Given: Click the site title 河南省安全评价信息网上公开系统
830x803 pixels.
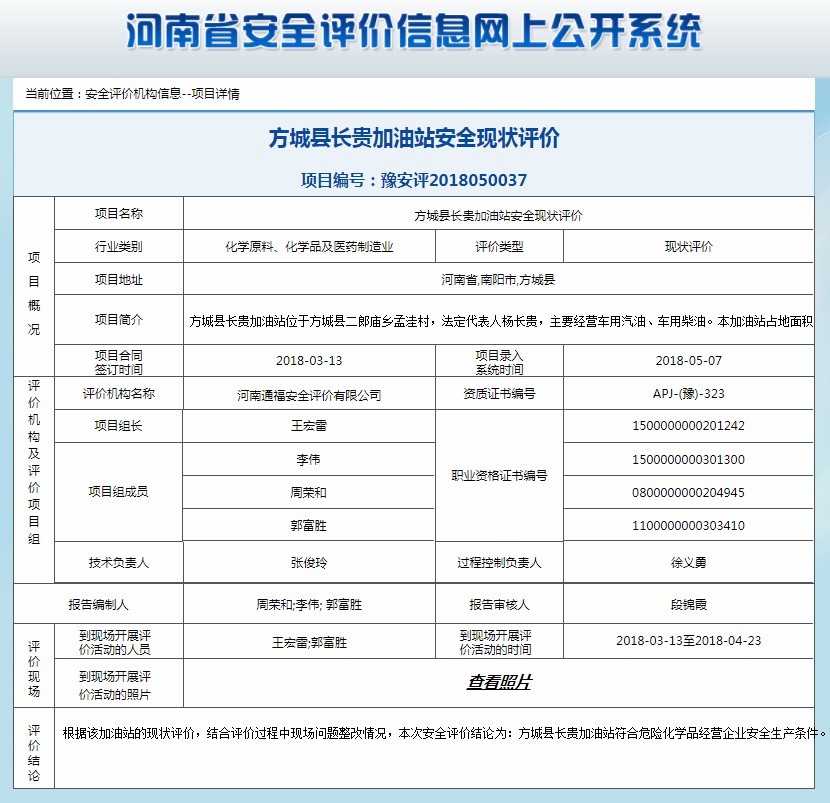Looking at the screenshot, I should click(x=414, y=31).
